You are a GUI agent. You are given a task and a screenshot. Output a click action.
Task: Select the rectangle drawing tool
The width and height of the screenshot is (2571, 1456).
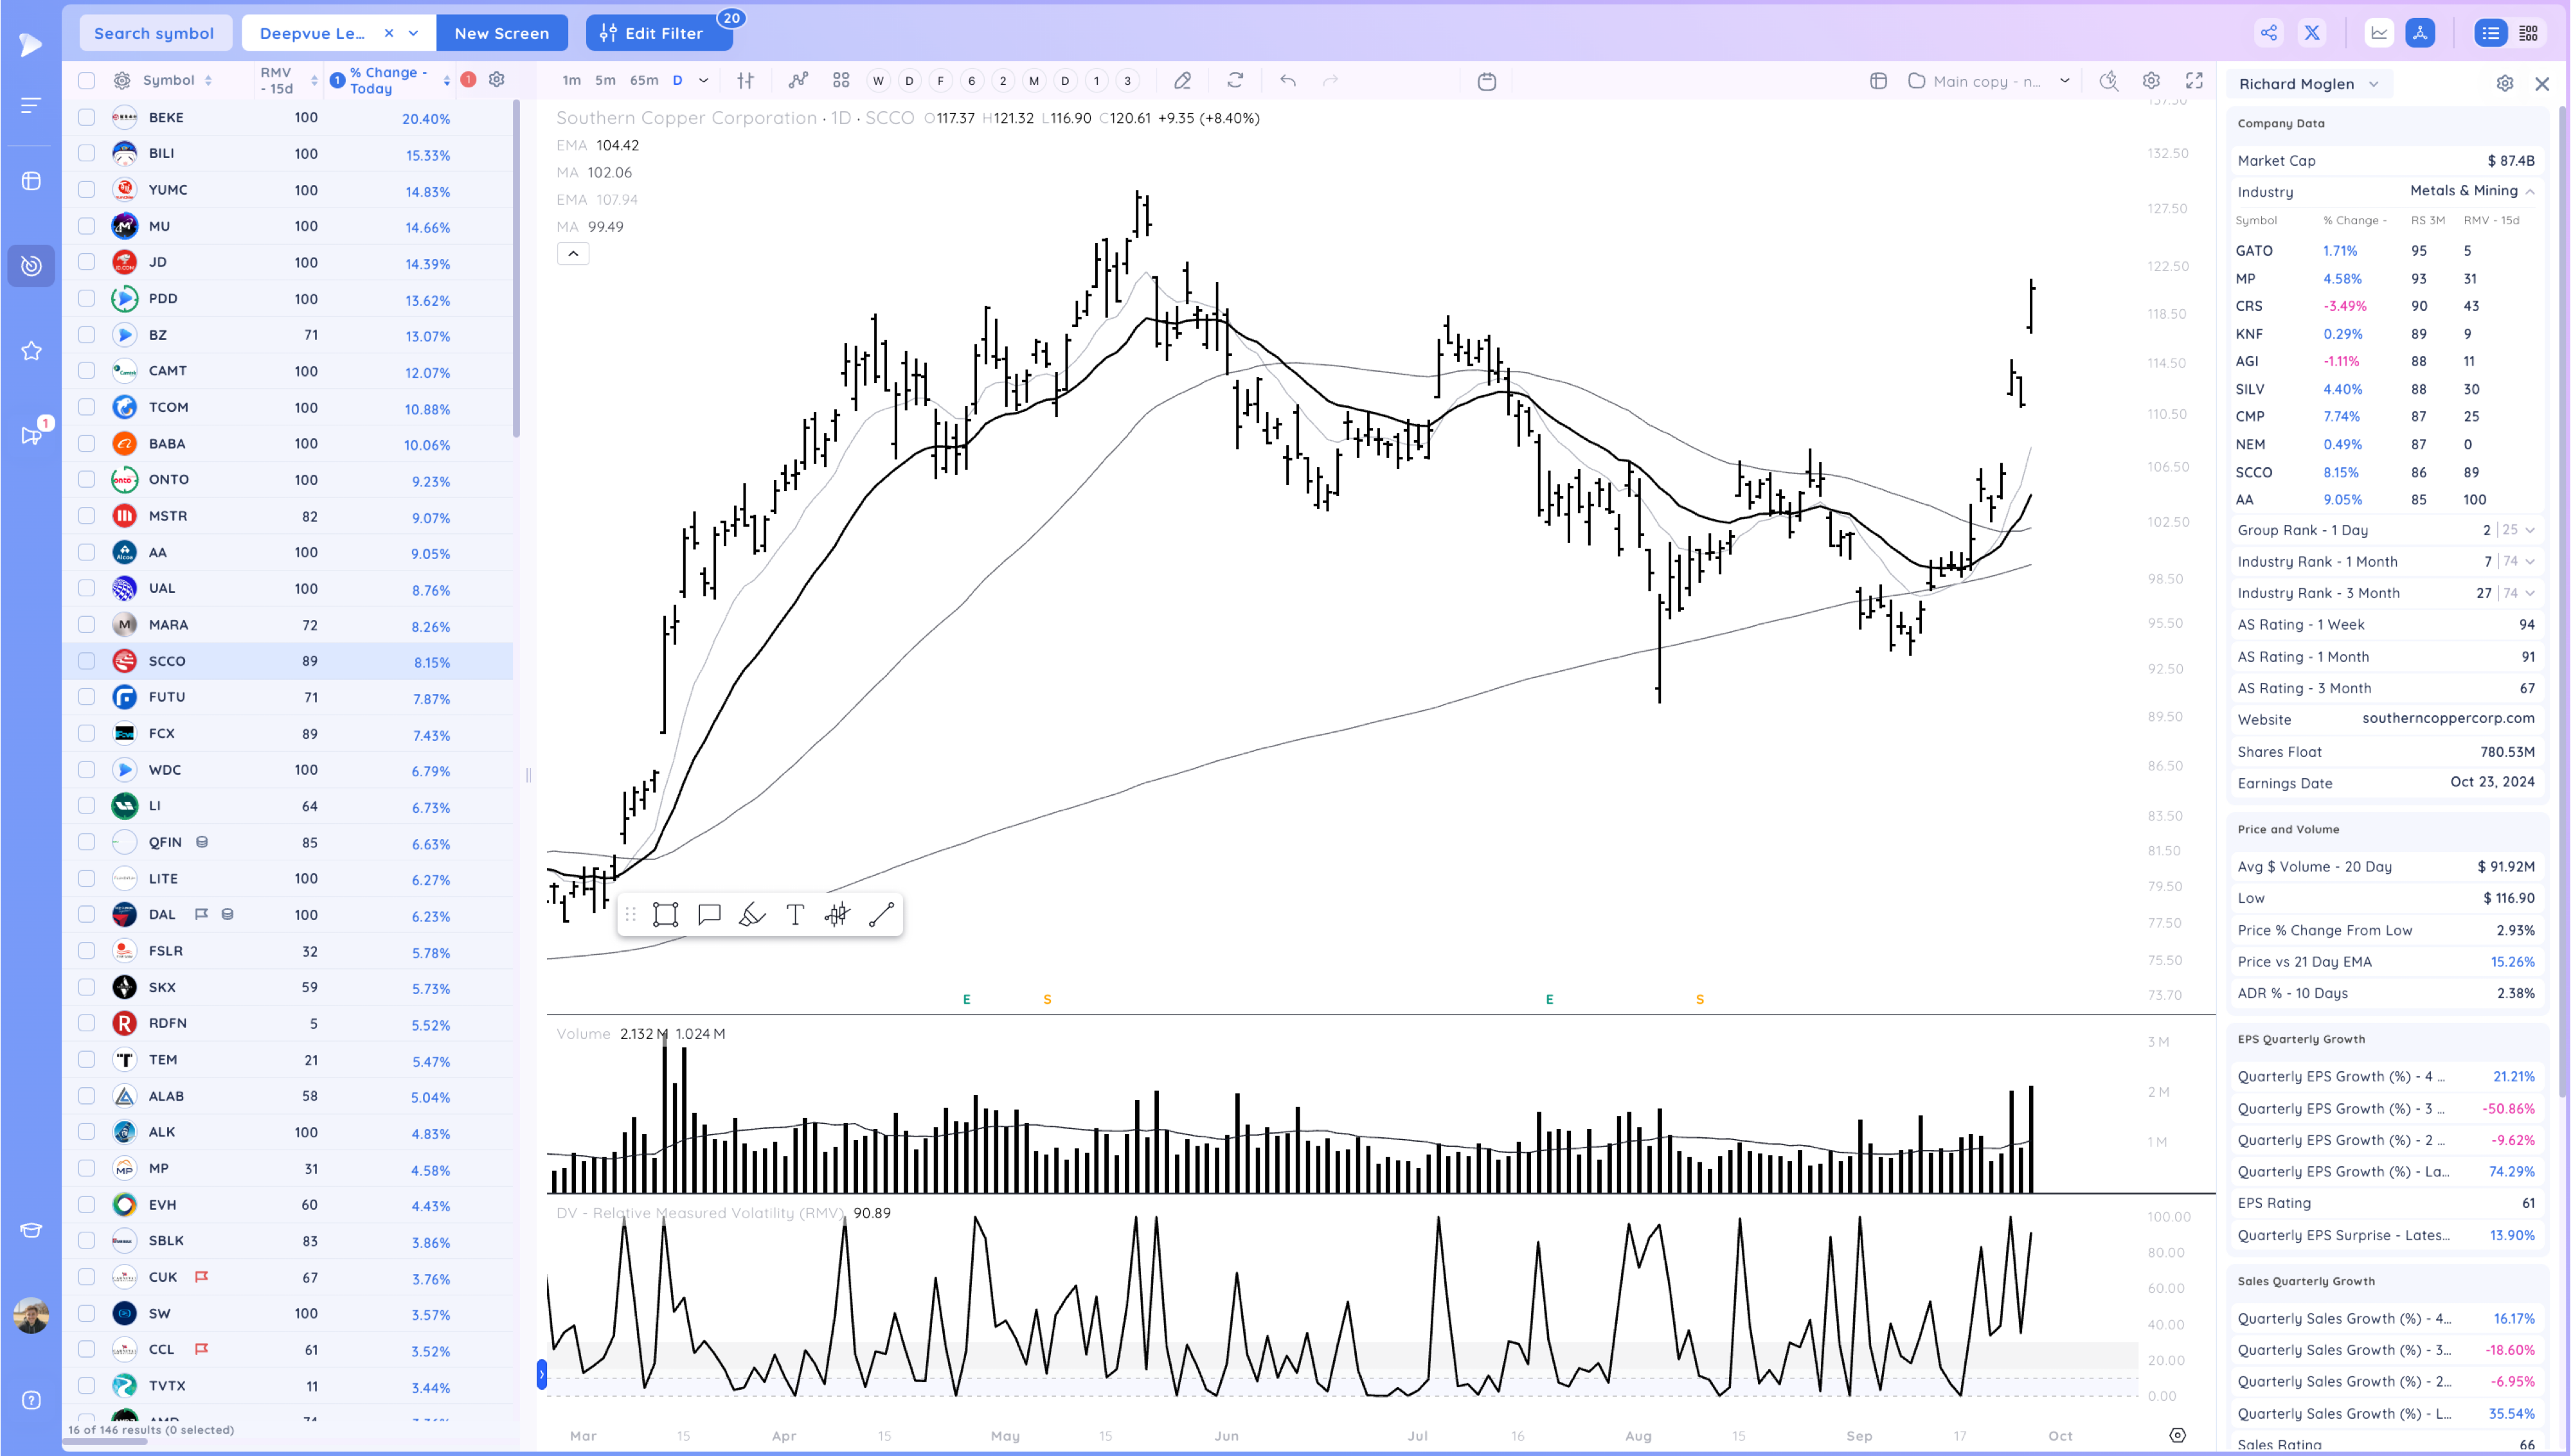click(665, 915)
